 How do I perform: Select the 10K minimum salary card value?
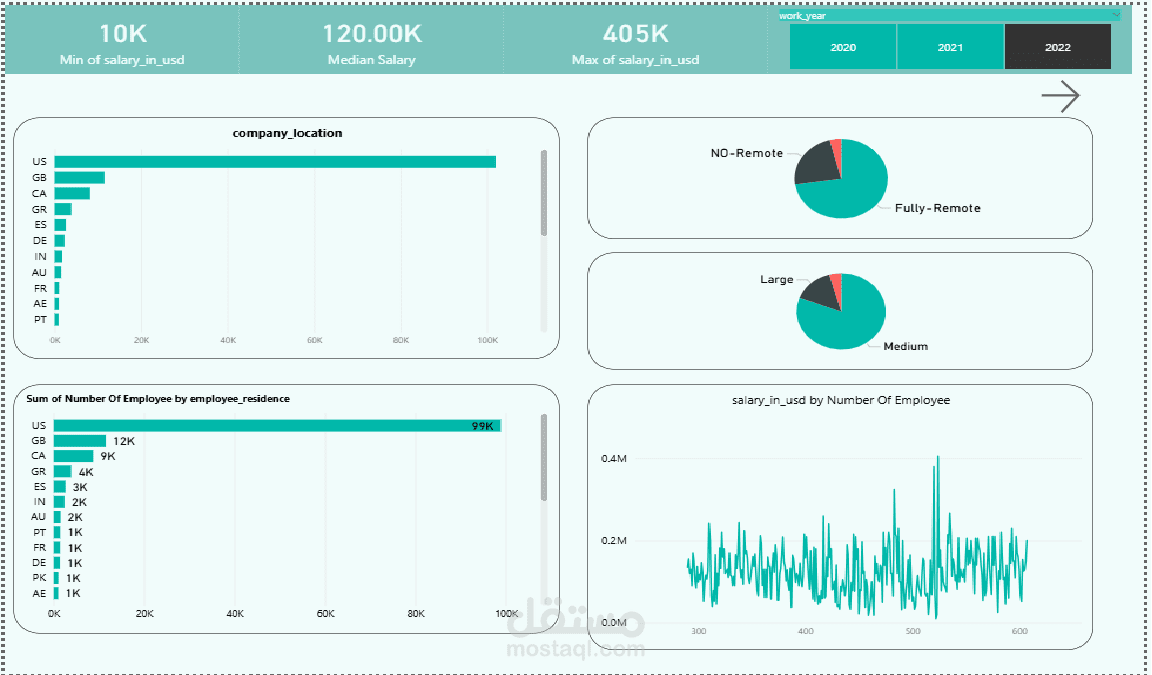pos(123,34)
